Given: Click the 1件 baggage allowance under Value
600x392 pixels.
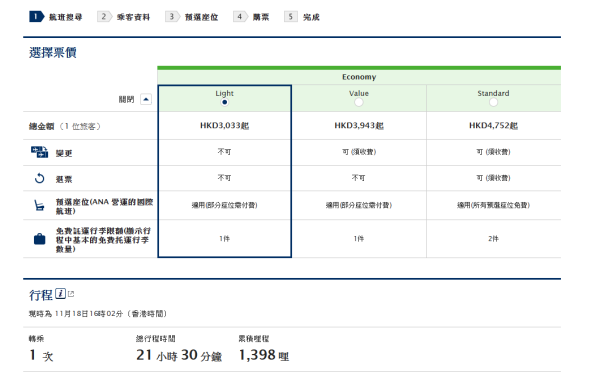Looking at the screenshot, I should pyautogui.click(x=359, y=238).
